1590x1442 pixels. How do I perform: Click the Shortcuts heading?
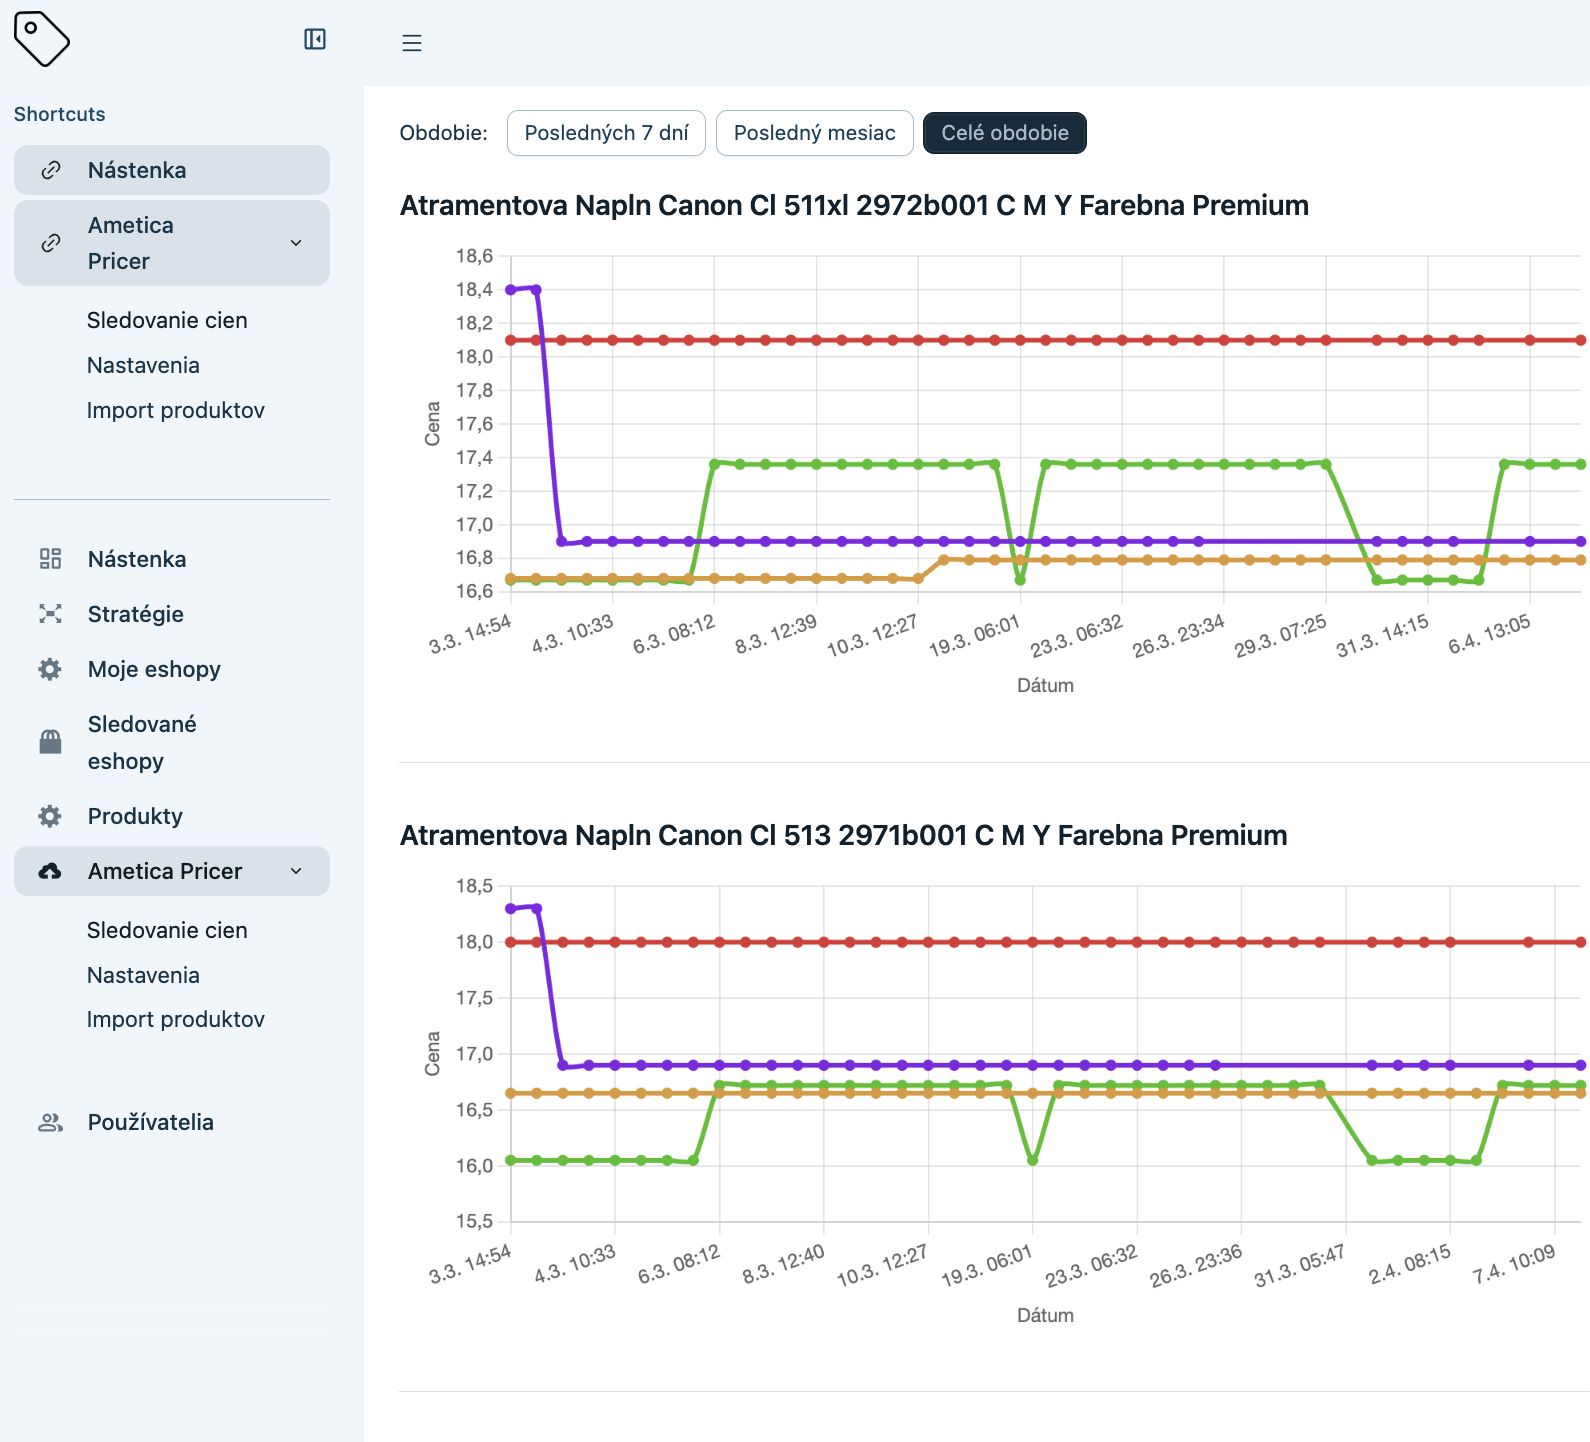click(59, 114)
